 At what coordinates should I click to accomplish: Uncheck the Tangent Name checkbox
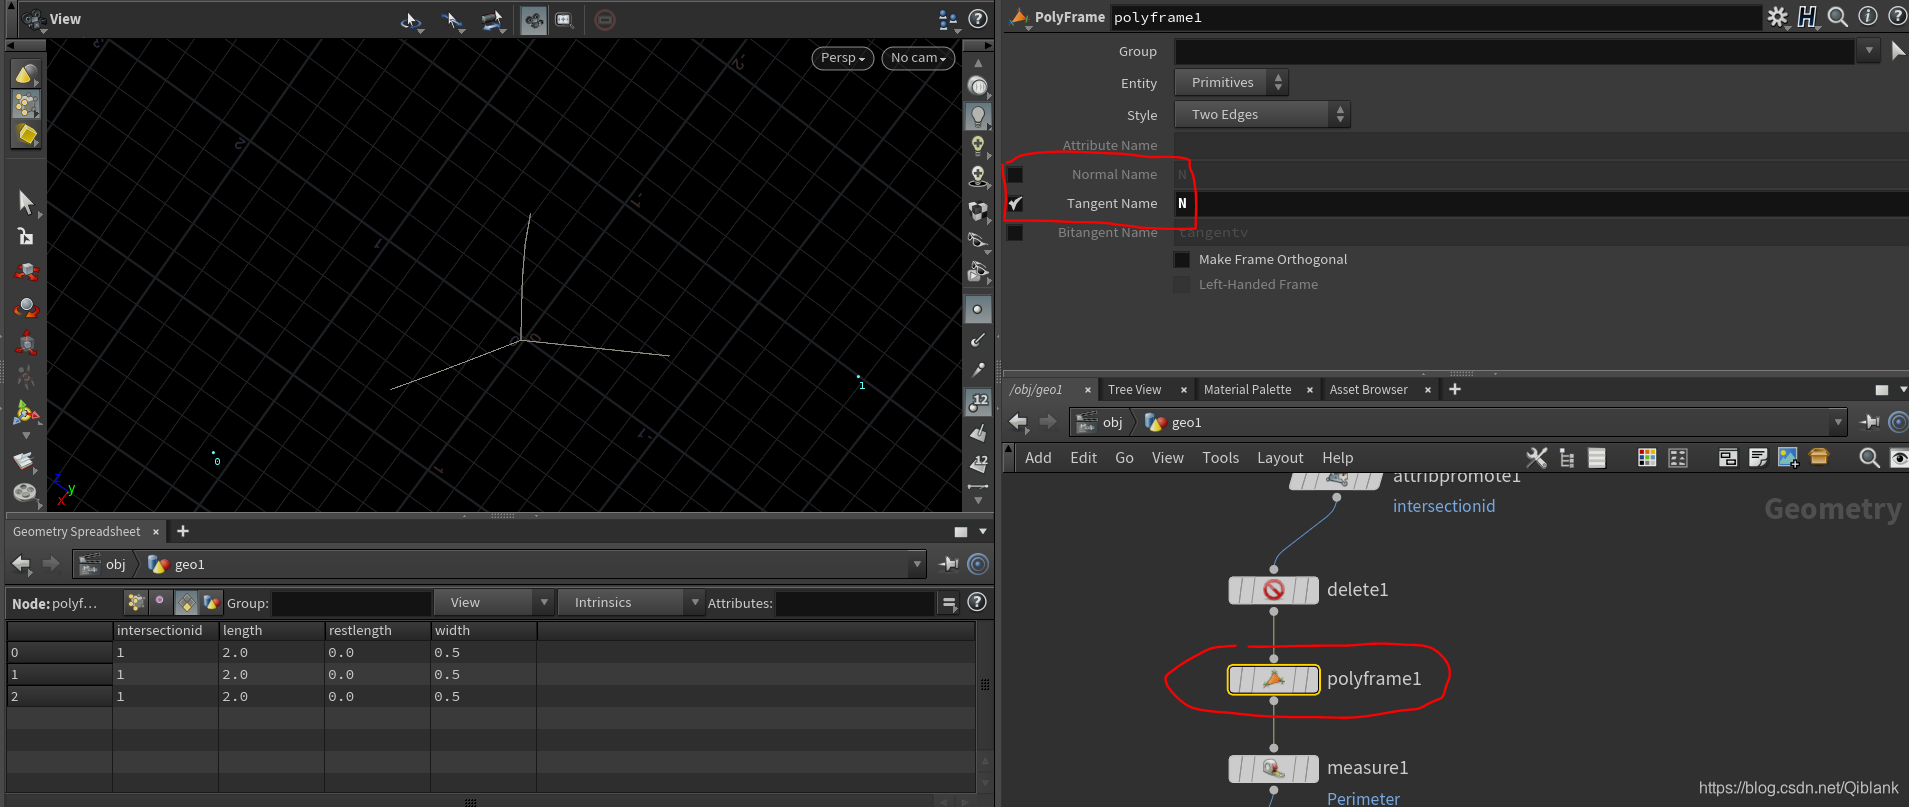pyautogui.click(x=1015, y=203)
